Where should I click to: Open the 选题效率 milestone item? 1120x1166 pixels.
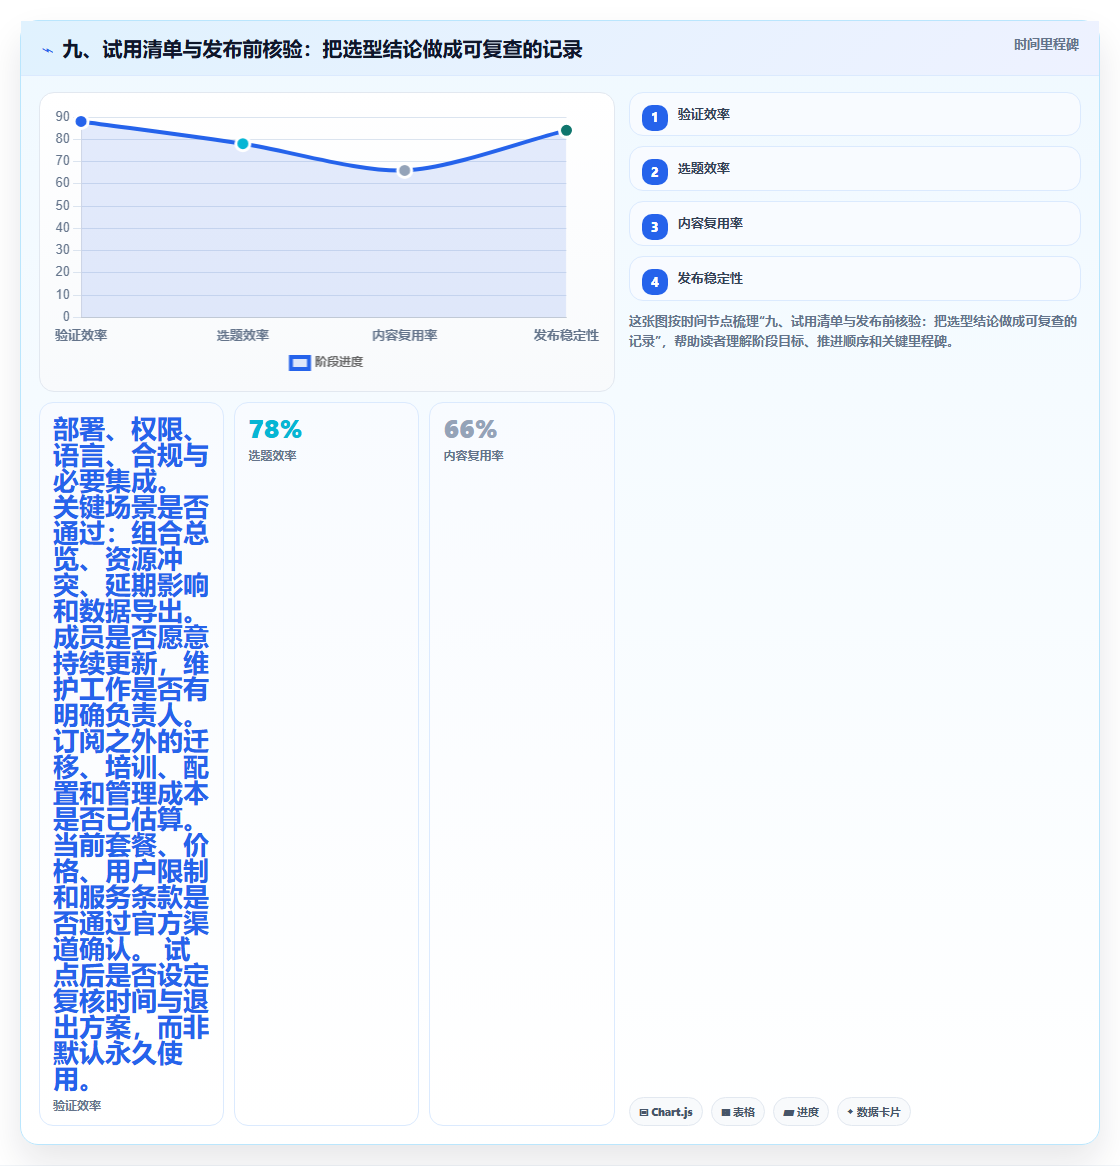click(855, 169)
